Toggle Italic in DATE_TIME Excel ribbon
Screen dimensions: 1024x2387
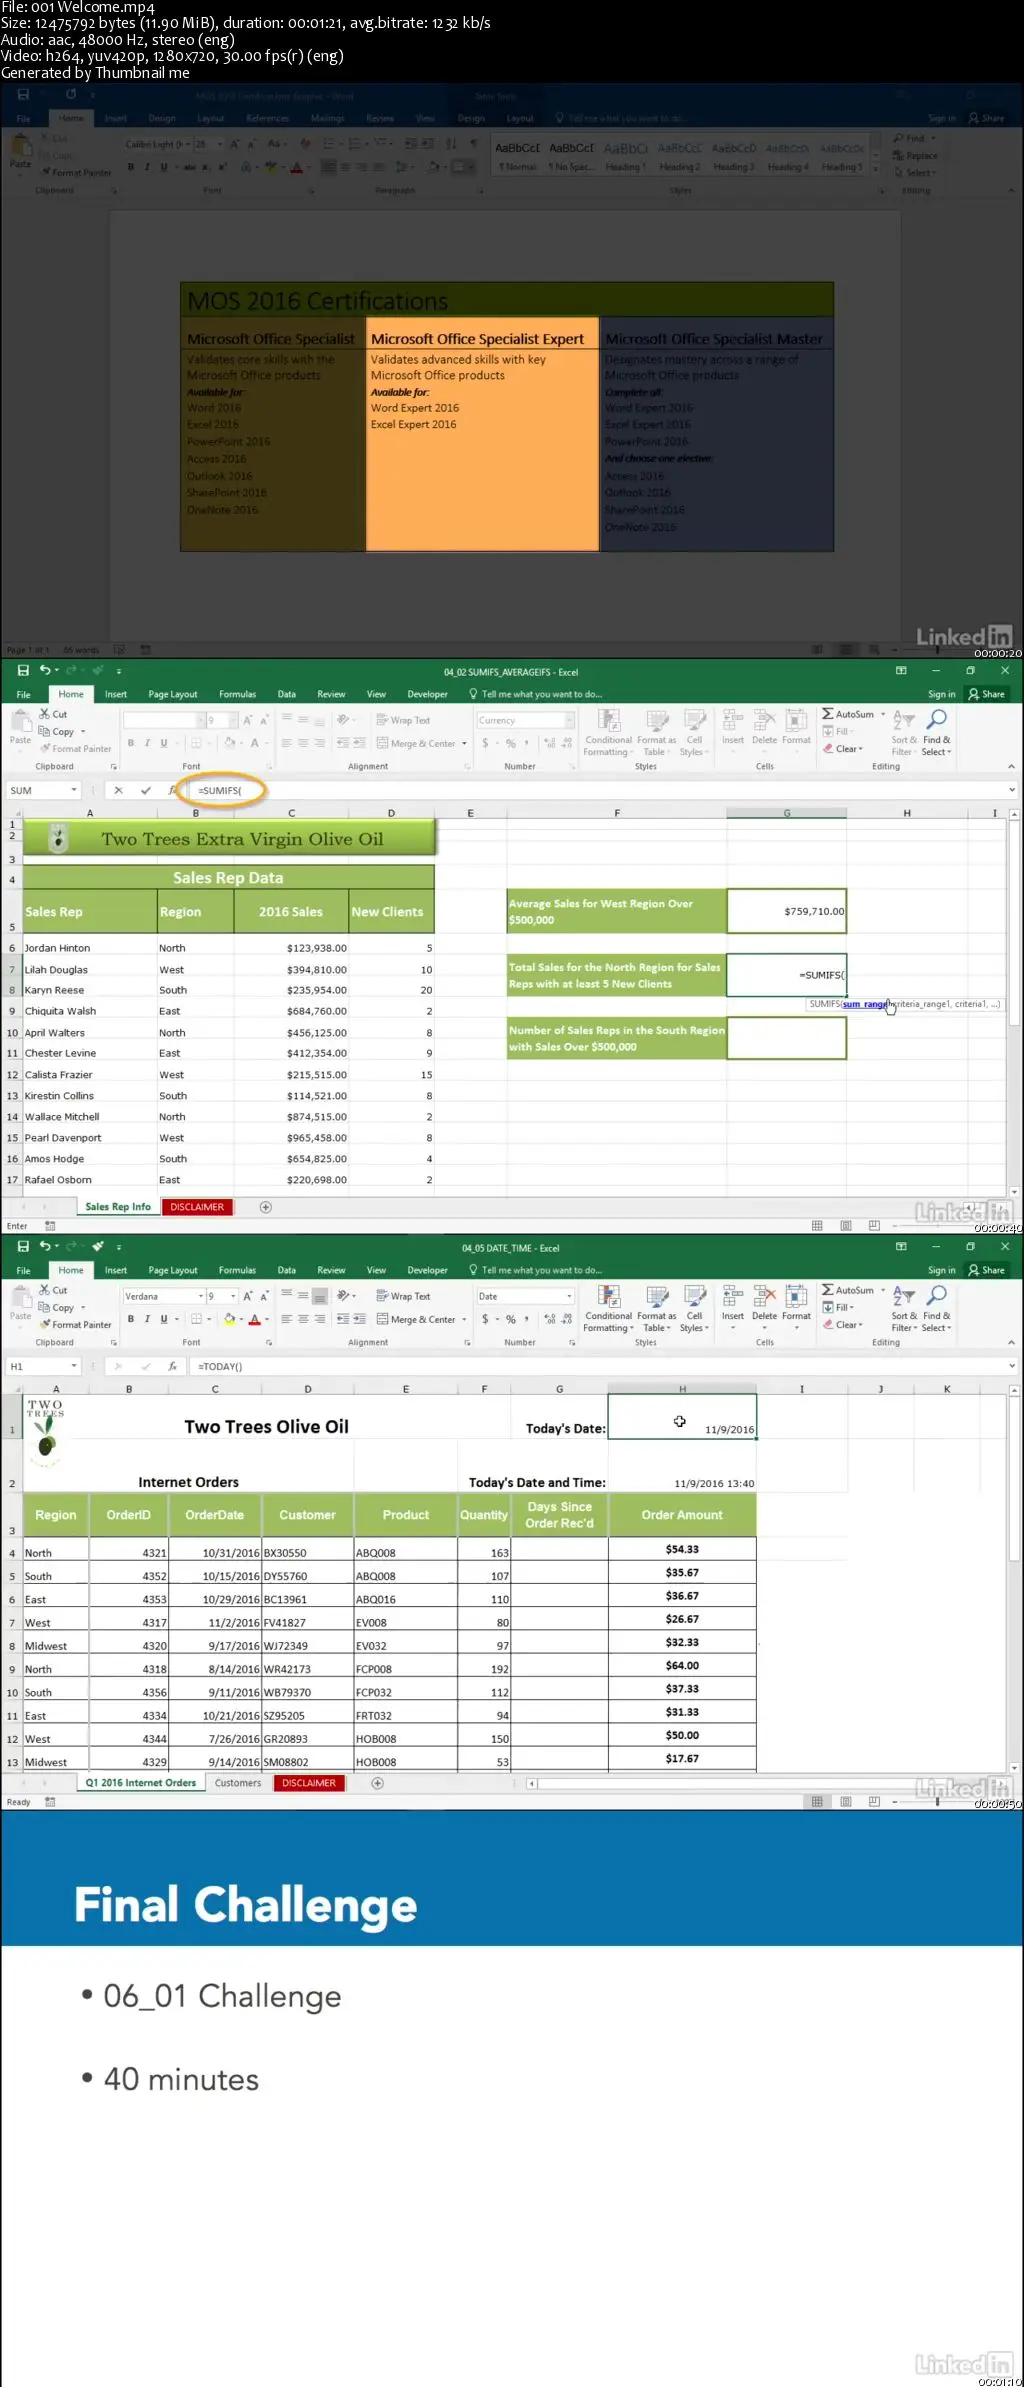tap(147, 1319)
